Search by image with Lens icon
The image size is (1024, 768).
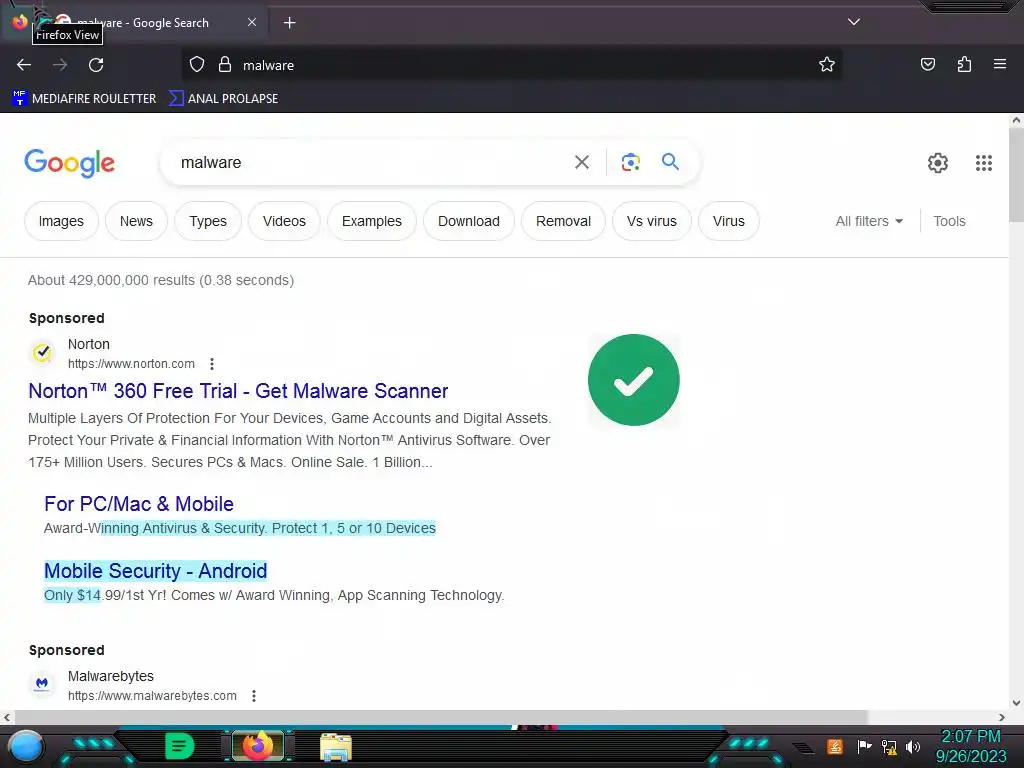(x=631, y=162)
